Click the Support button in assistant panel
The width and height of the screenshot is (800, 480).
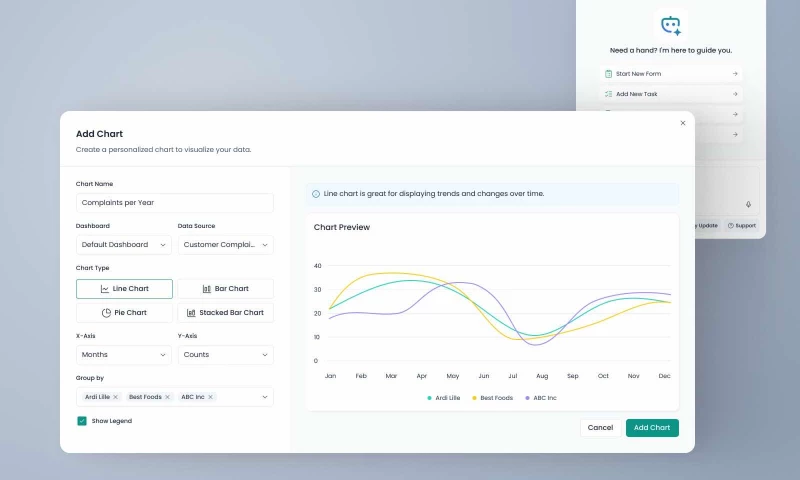tap(742, 225)
